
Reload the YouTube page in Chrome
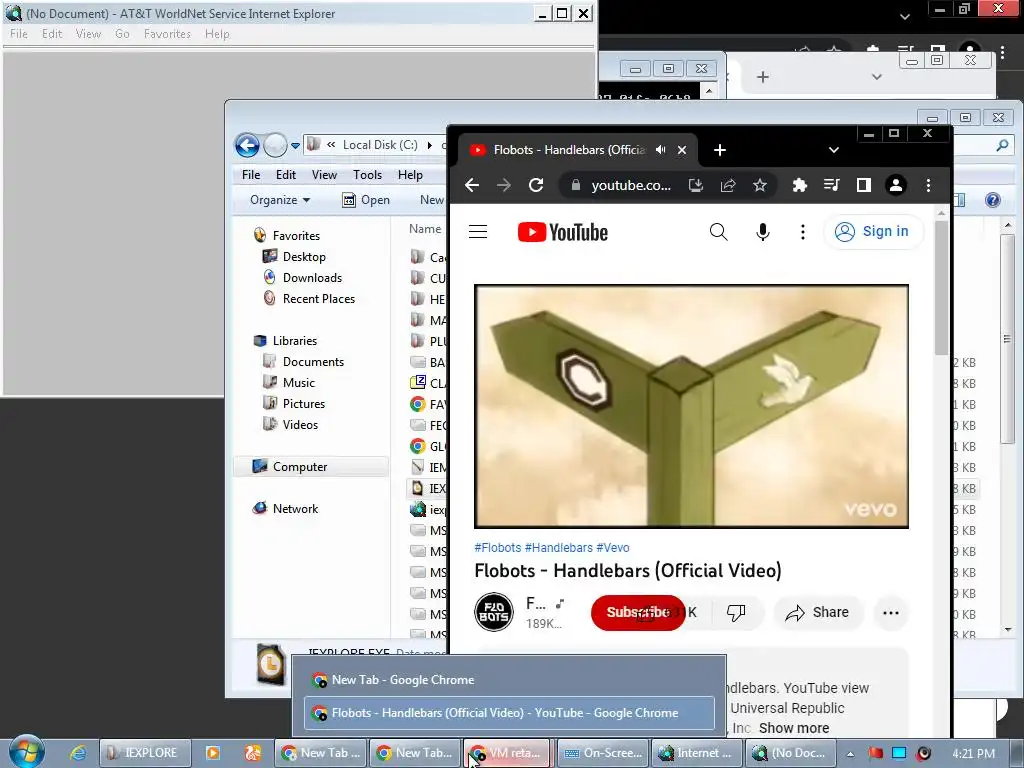click(536, 185)
